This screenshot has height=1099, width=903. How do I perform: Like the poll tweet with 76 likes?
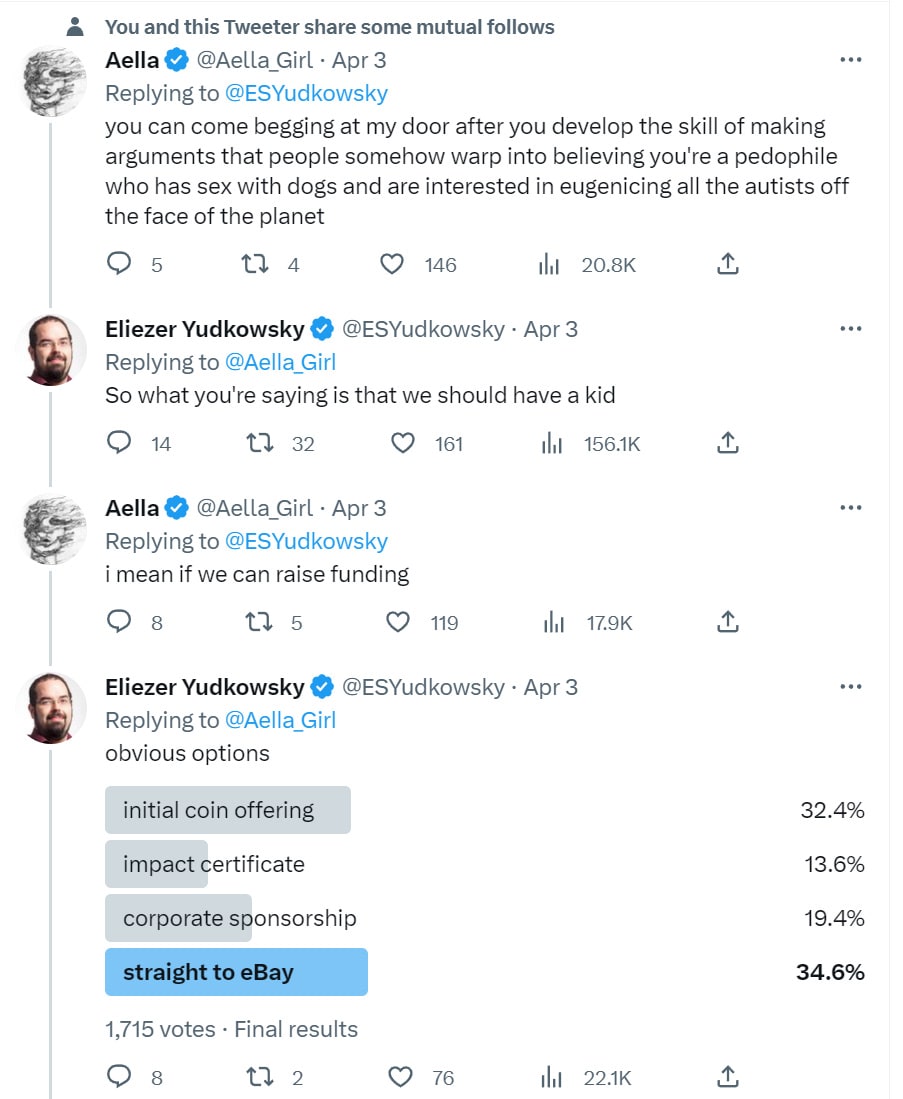[400, 1077]
